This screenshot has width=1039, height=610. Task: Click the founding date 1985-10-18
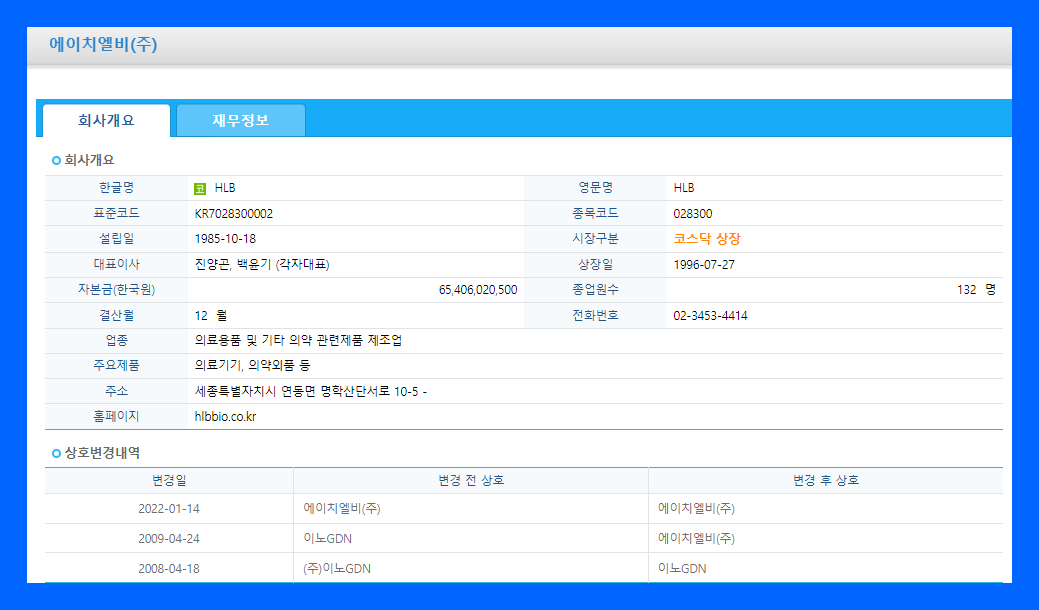[225, 238]
